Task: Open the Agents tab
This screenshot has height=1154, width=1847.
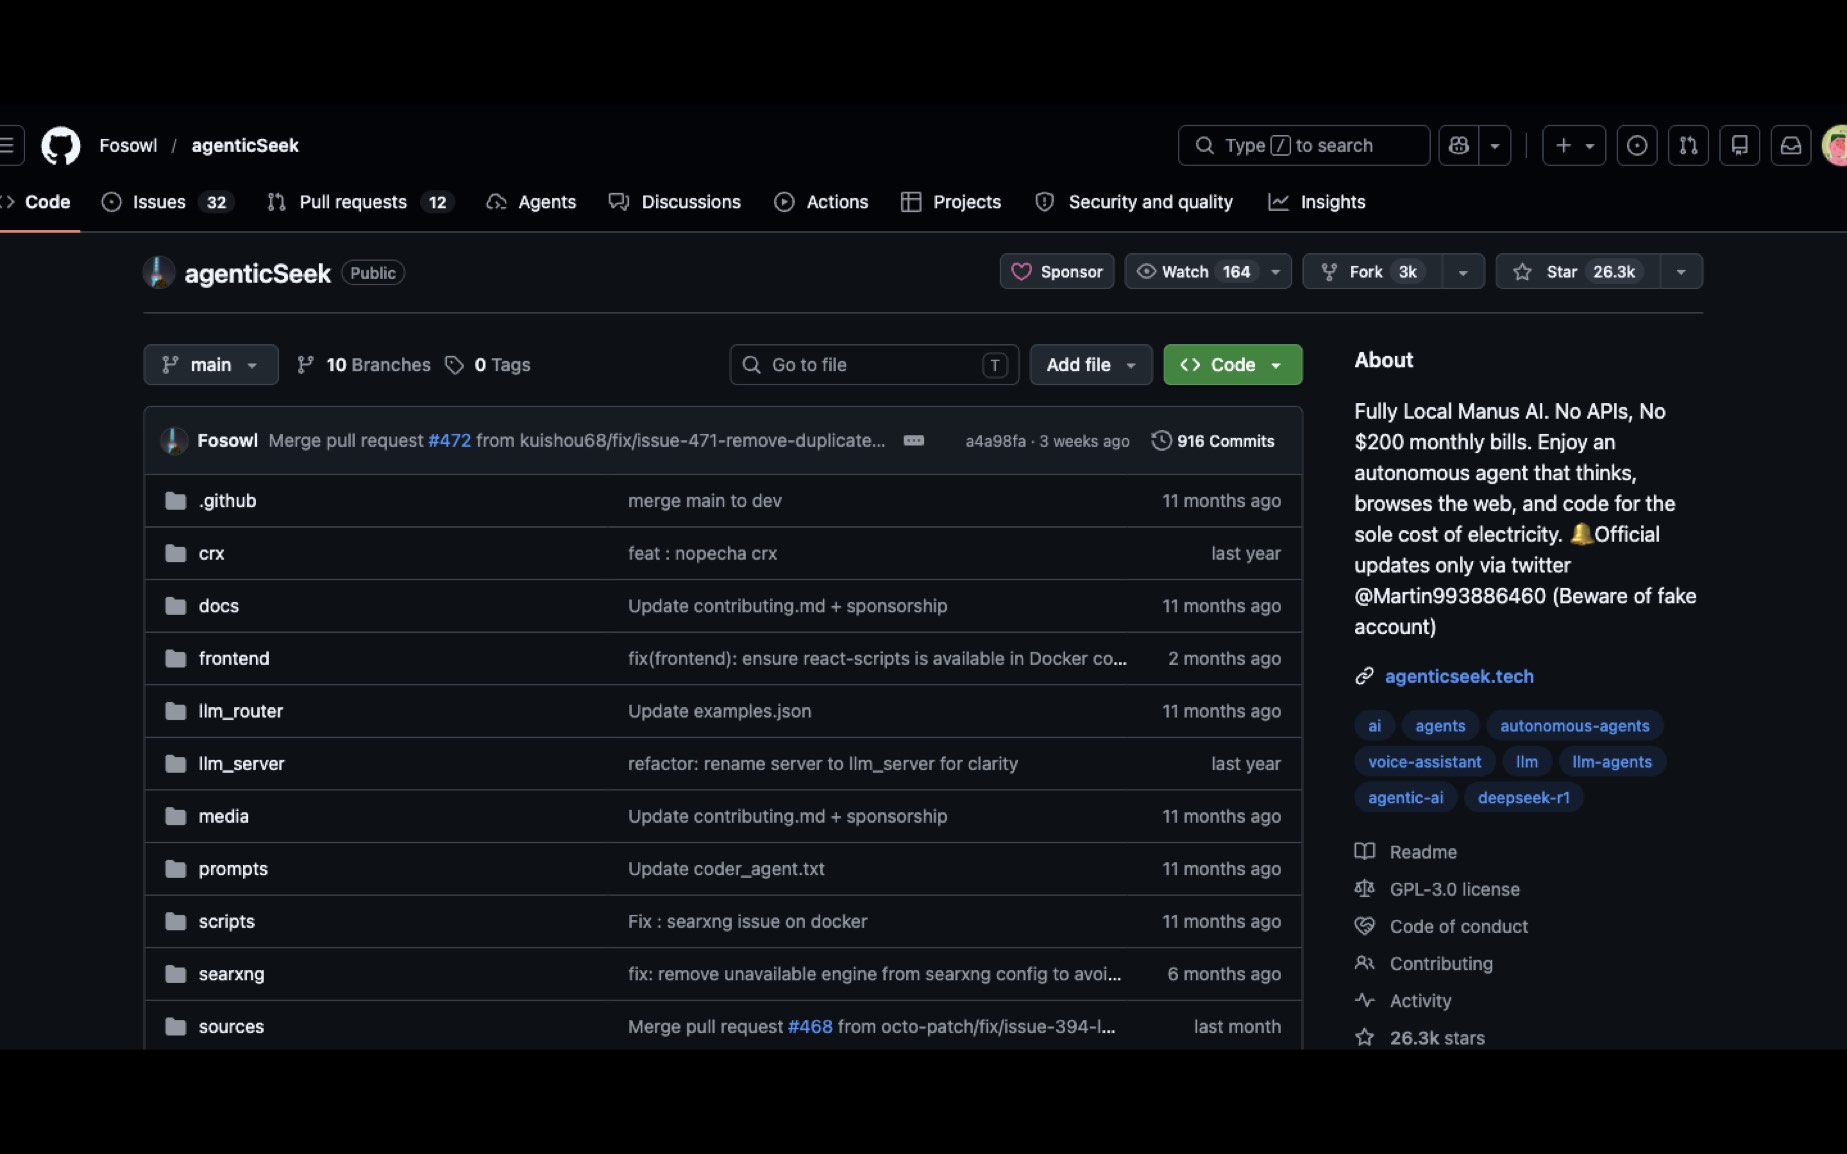Action: pos(531,202)
